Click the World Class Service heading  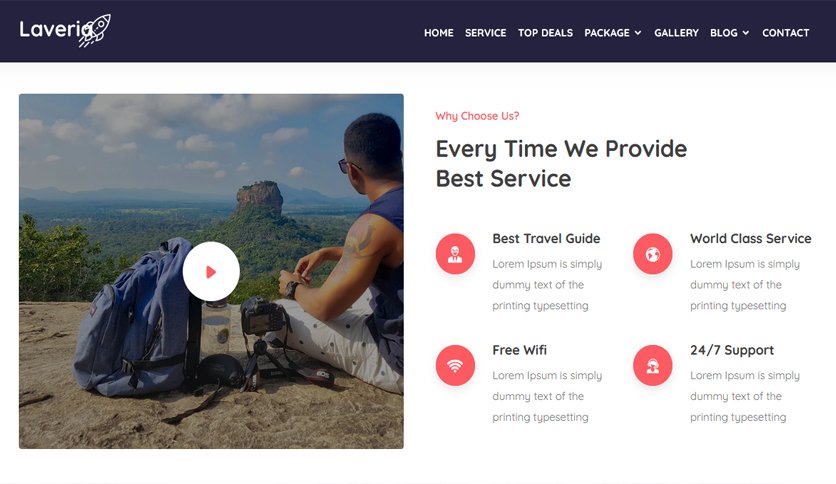(x=751, y=238)
